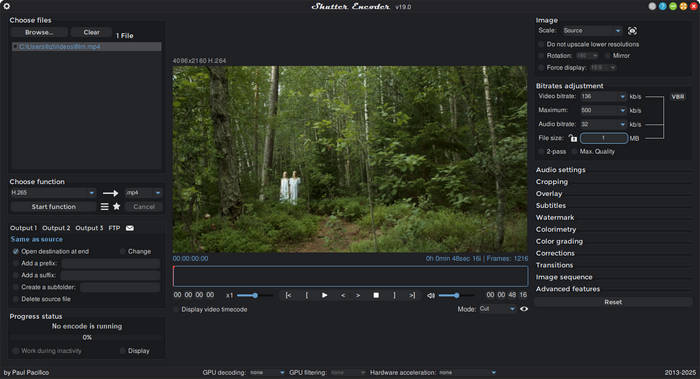Toggle Display video timecode checkbox
The height and width of the screenshot is (379, 700).
point(176,309)
